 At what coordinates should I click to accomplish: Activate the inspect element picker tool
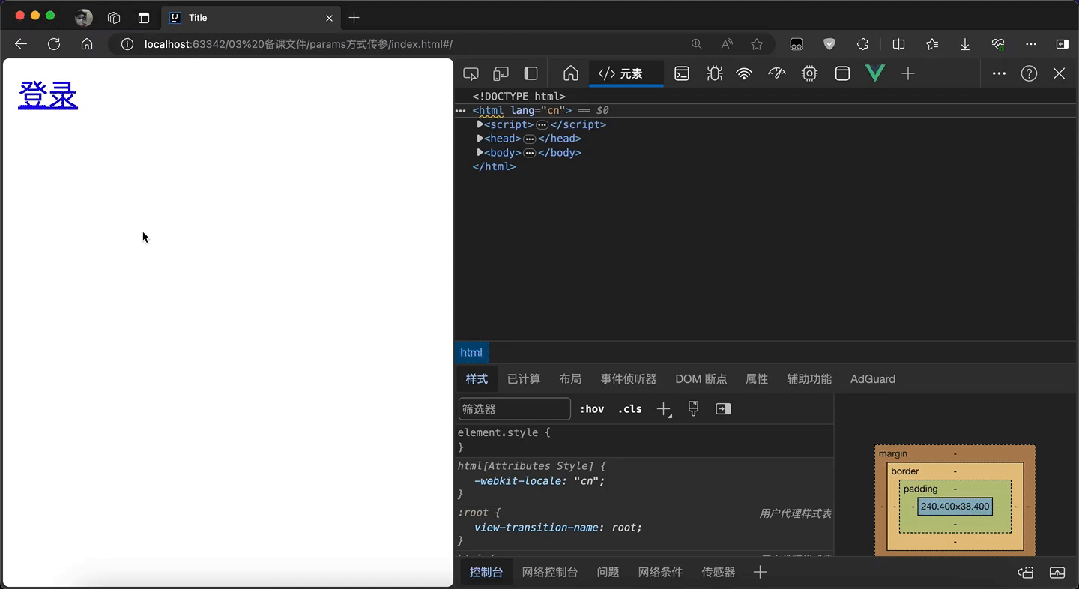tap(471, 74)
